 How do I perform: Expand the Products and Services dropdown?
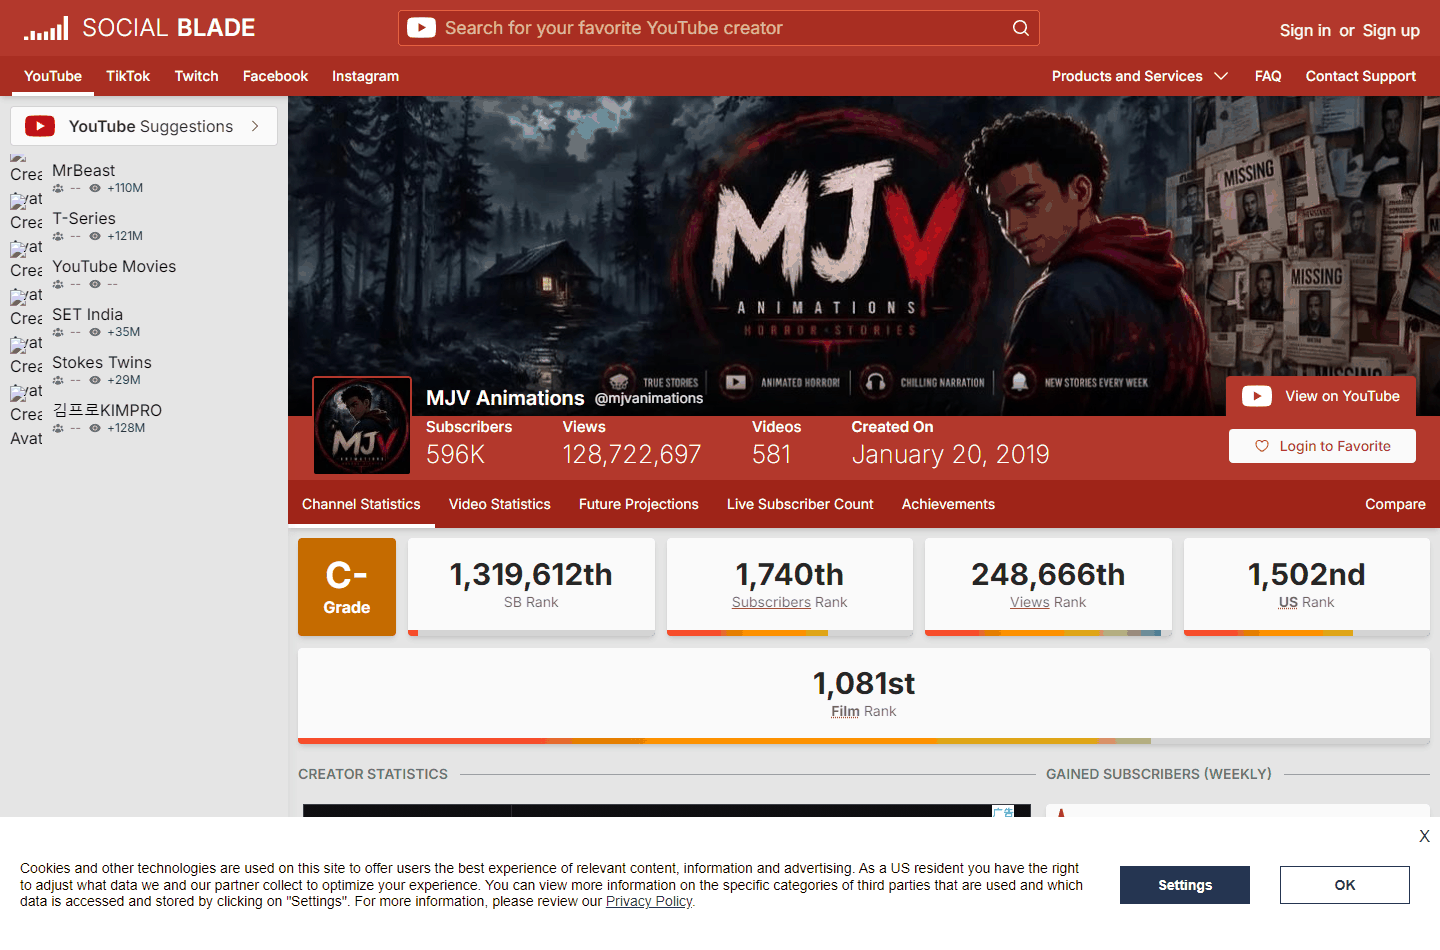1140,76
